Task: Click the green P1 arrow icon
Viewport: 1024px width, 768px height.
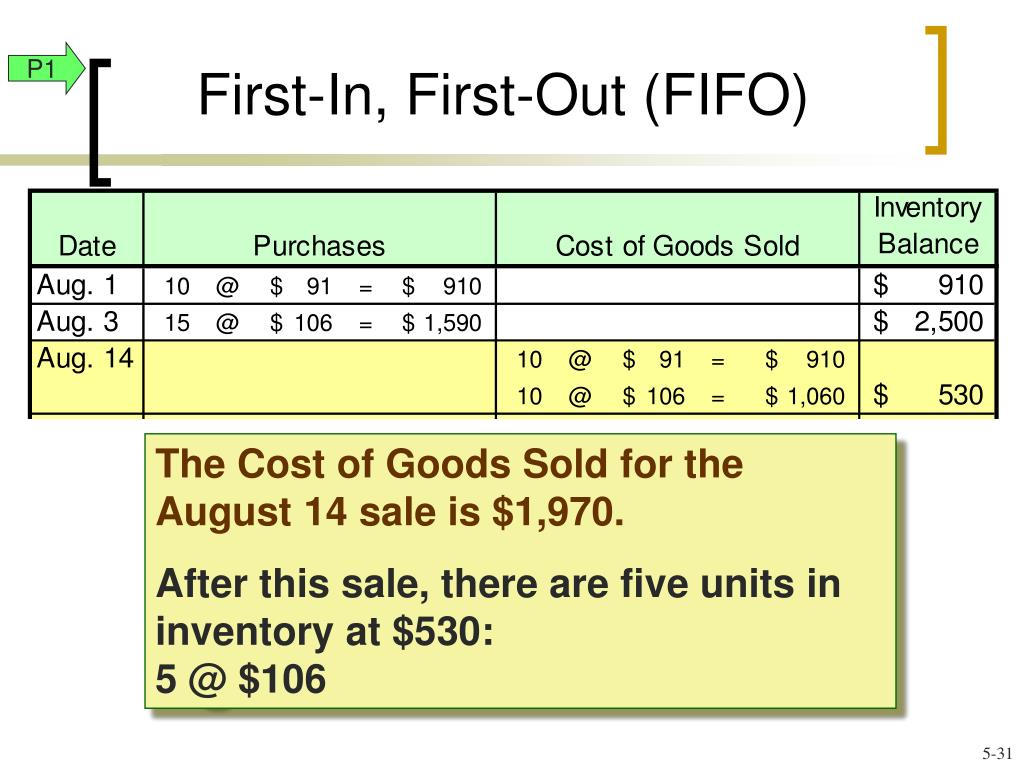Action: (x=46, y=68)
